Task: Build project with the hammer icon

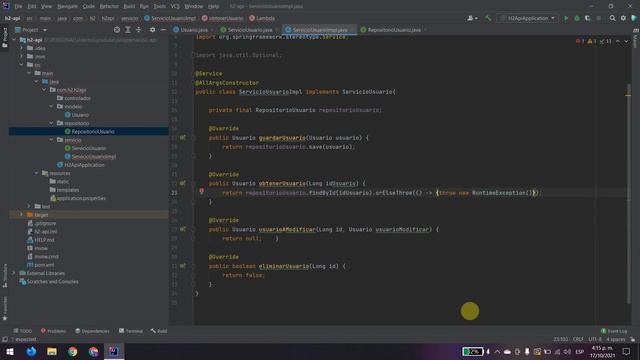Action: pyautogui.click(x=488, y=18)
